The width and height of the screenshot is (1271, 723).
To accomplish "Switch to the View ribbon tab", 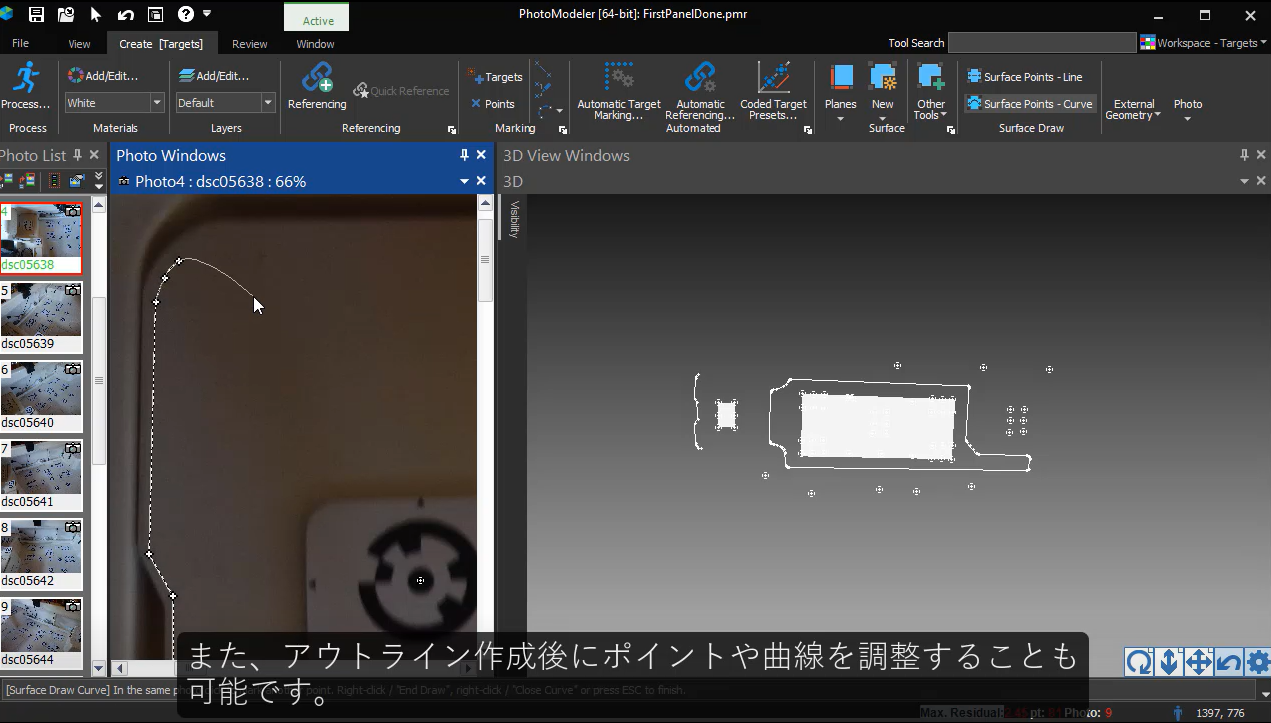I will (79, 44).
